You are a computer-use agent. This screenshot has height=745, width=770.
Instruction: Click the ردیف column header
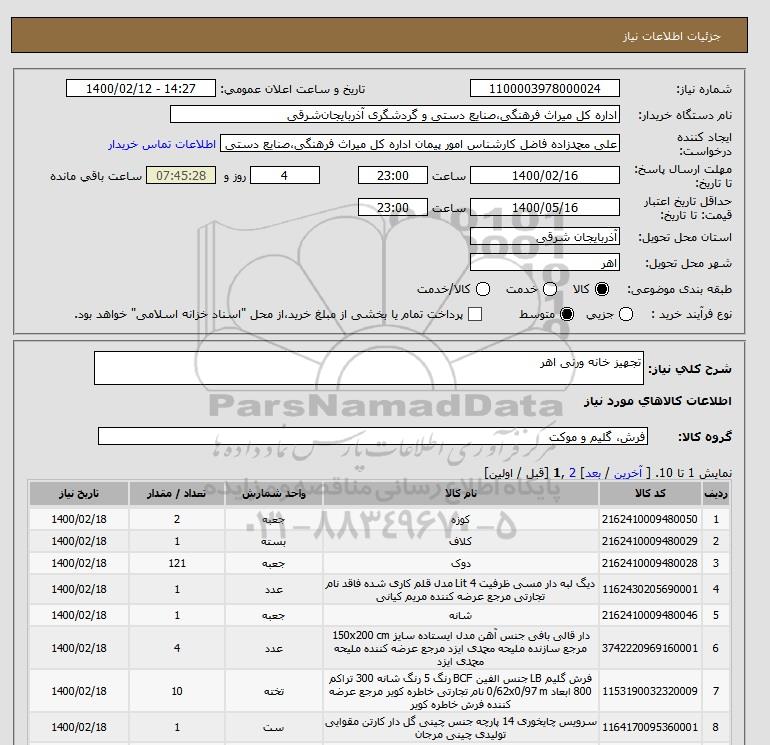(x=715, y=494)
